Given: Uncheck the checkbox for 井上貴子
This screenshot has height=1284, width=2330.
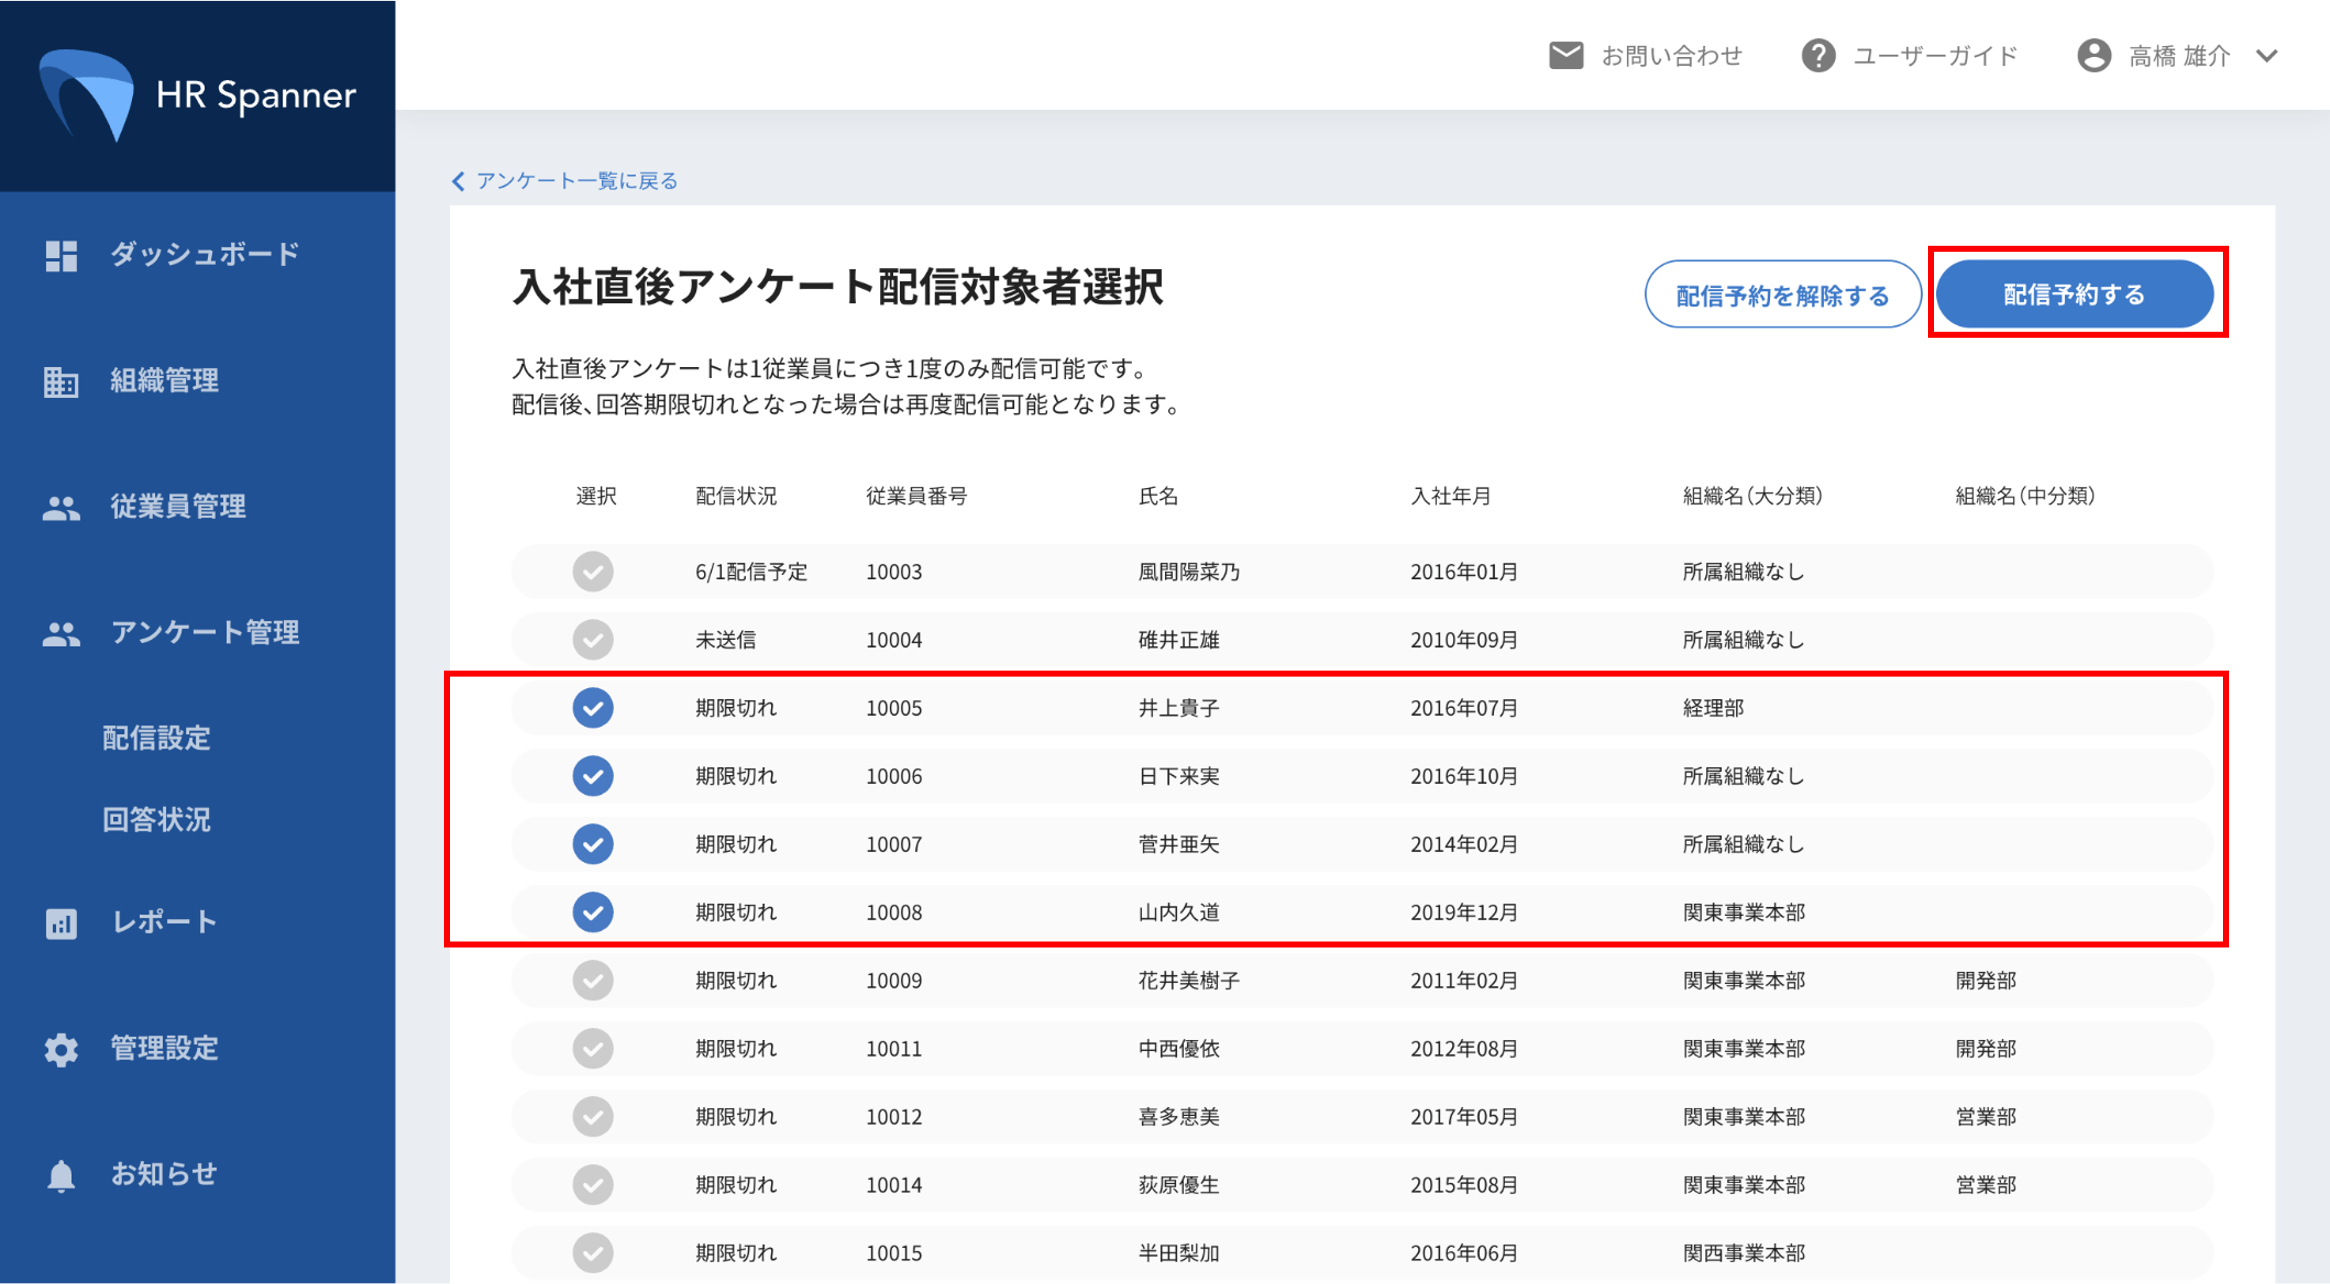Looking at the screenshot, I should point(593,708).
